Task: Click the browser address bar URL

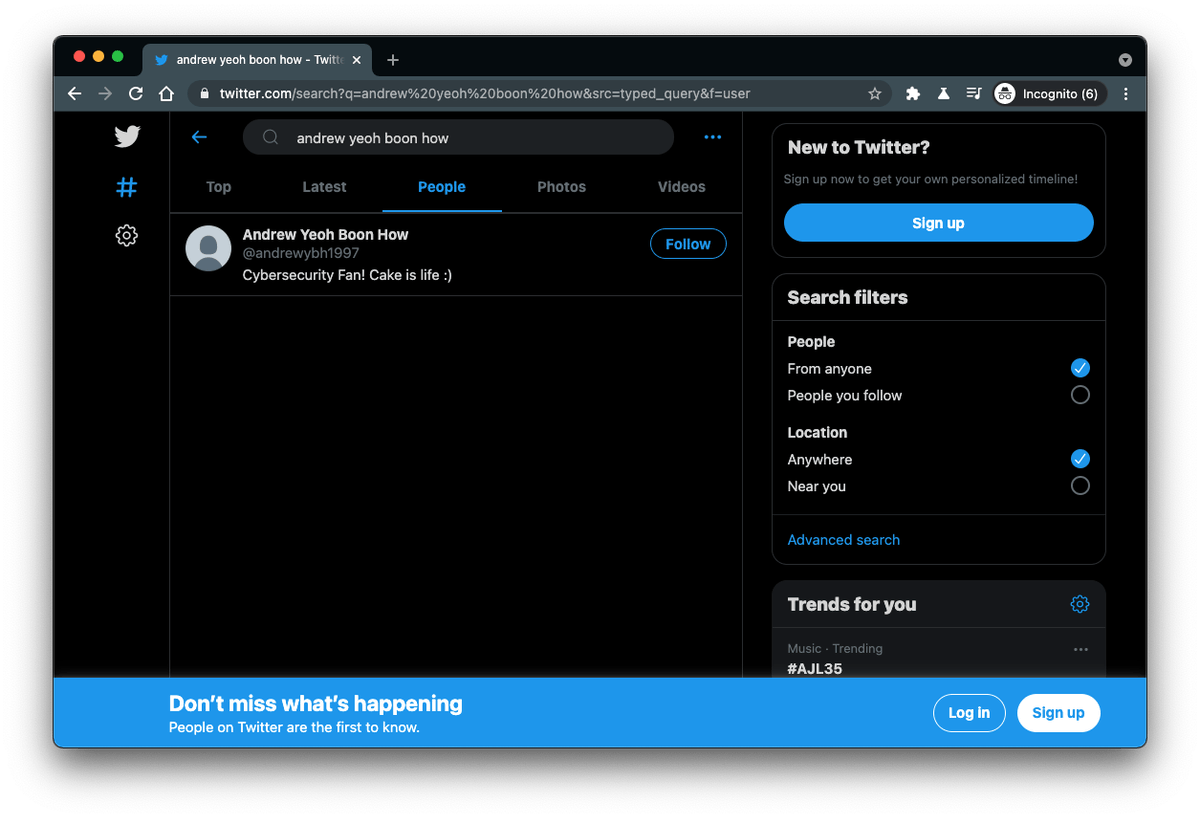Action: pyautogui.click(x=484, y=94)
